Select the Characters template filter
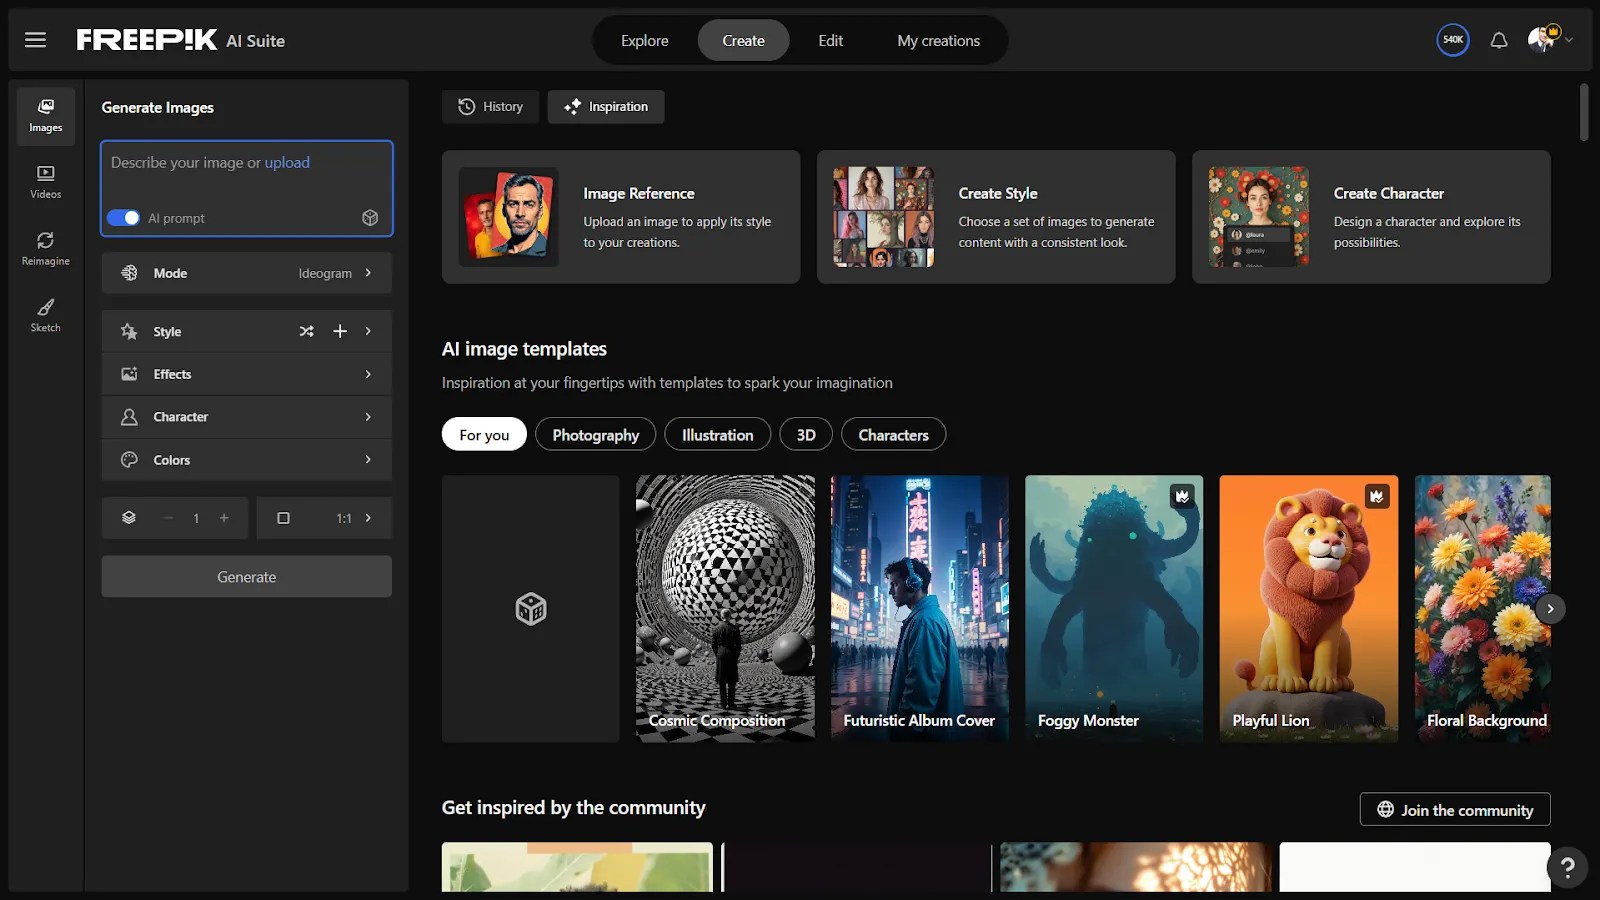 pos(893,434)
